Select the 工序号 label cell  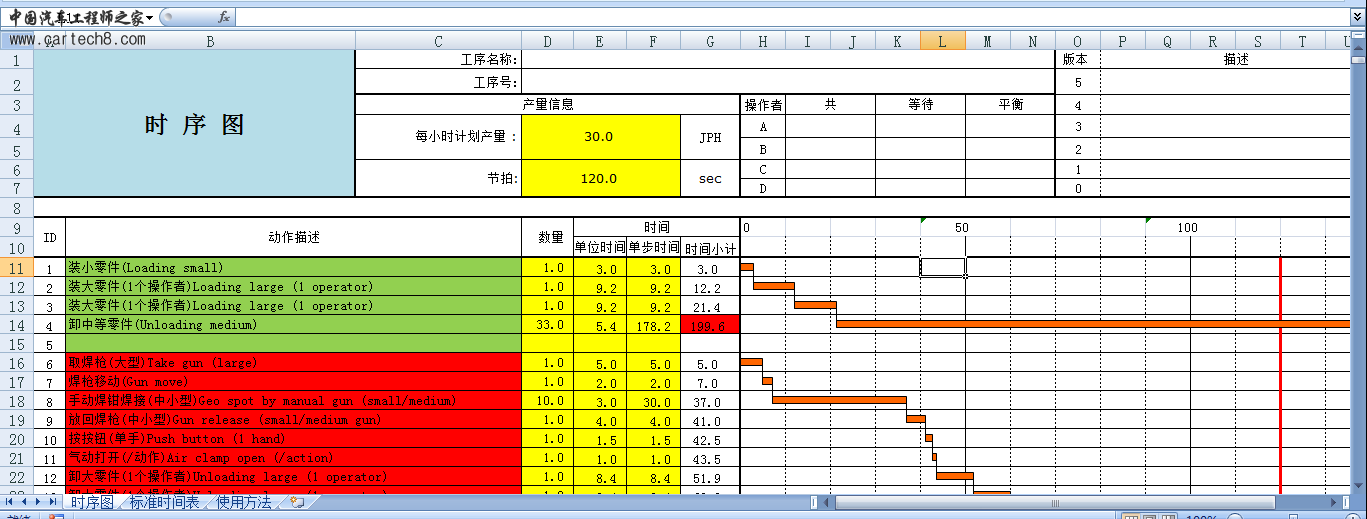[x=438, y=82]
